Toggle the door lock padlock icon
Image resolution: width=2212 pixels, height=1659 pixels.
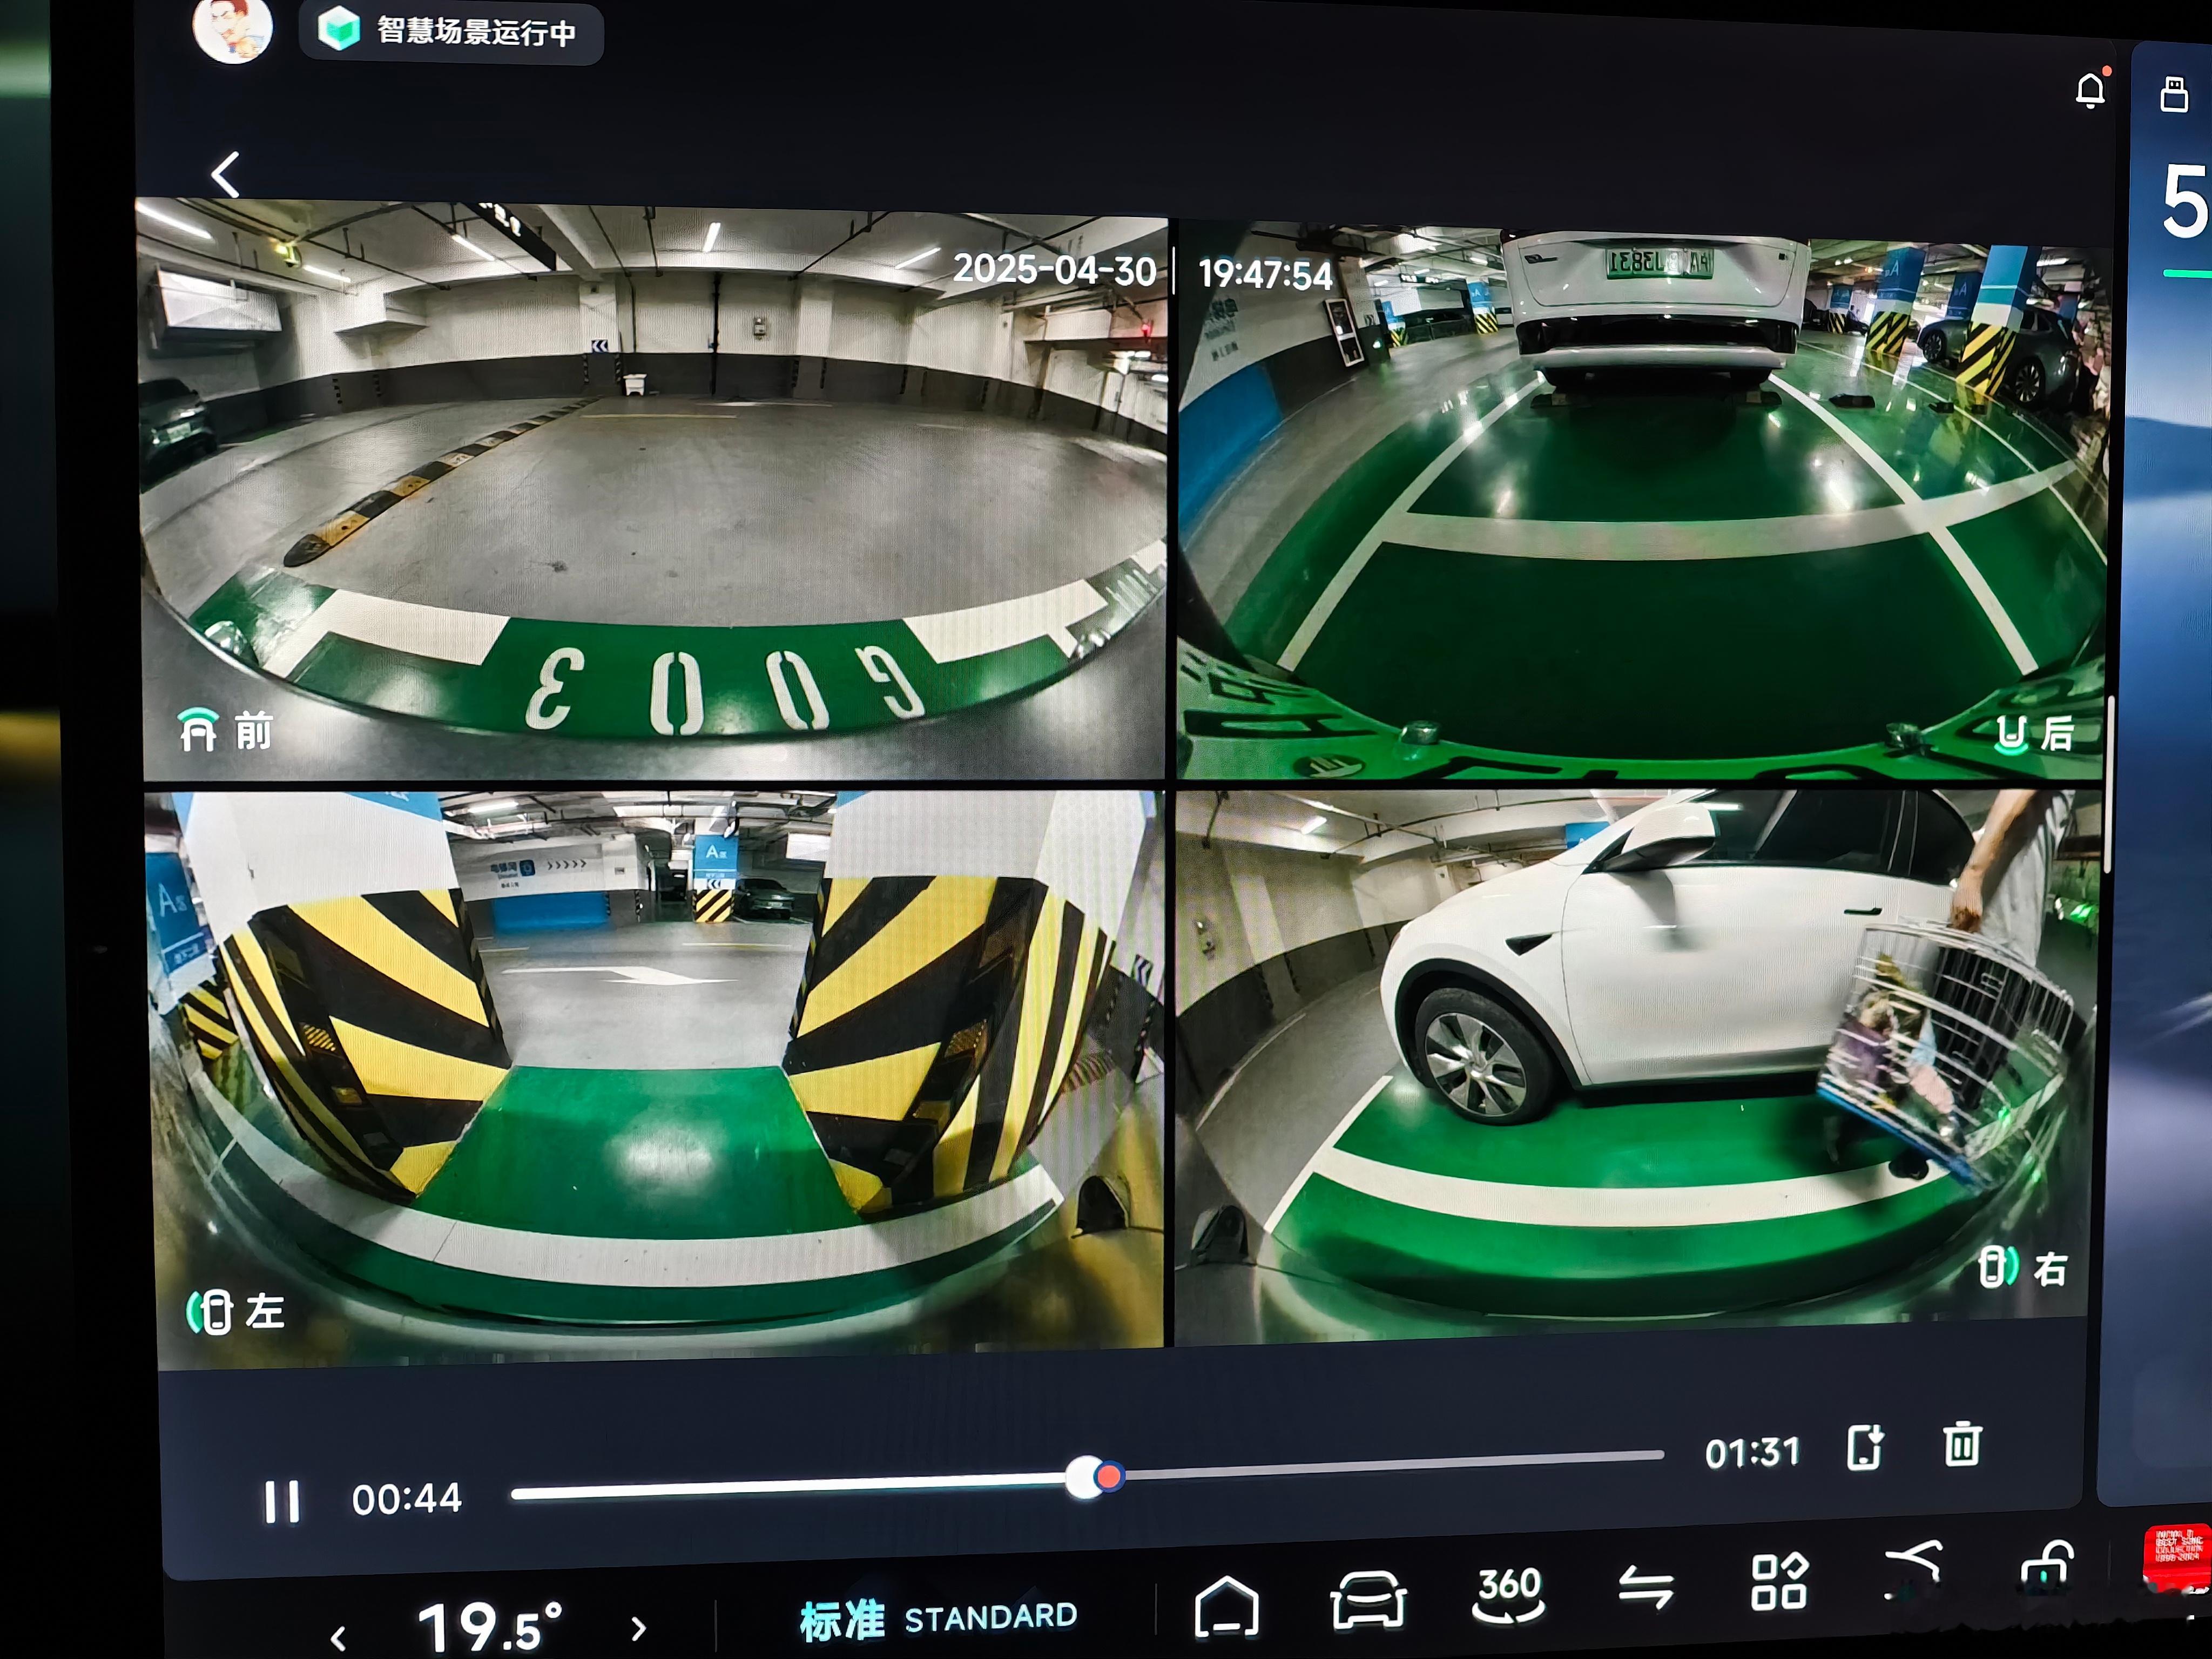click(2046, 1565)
